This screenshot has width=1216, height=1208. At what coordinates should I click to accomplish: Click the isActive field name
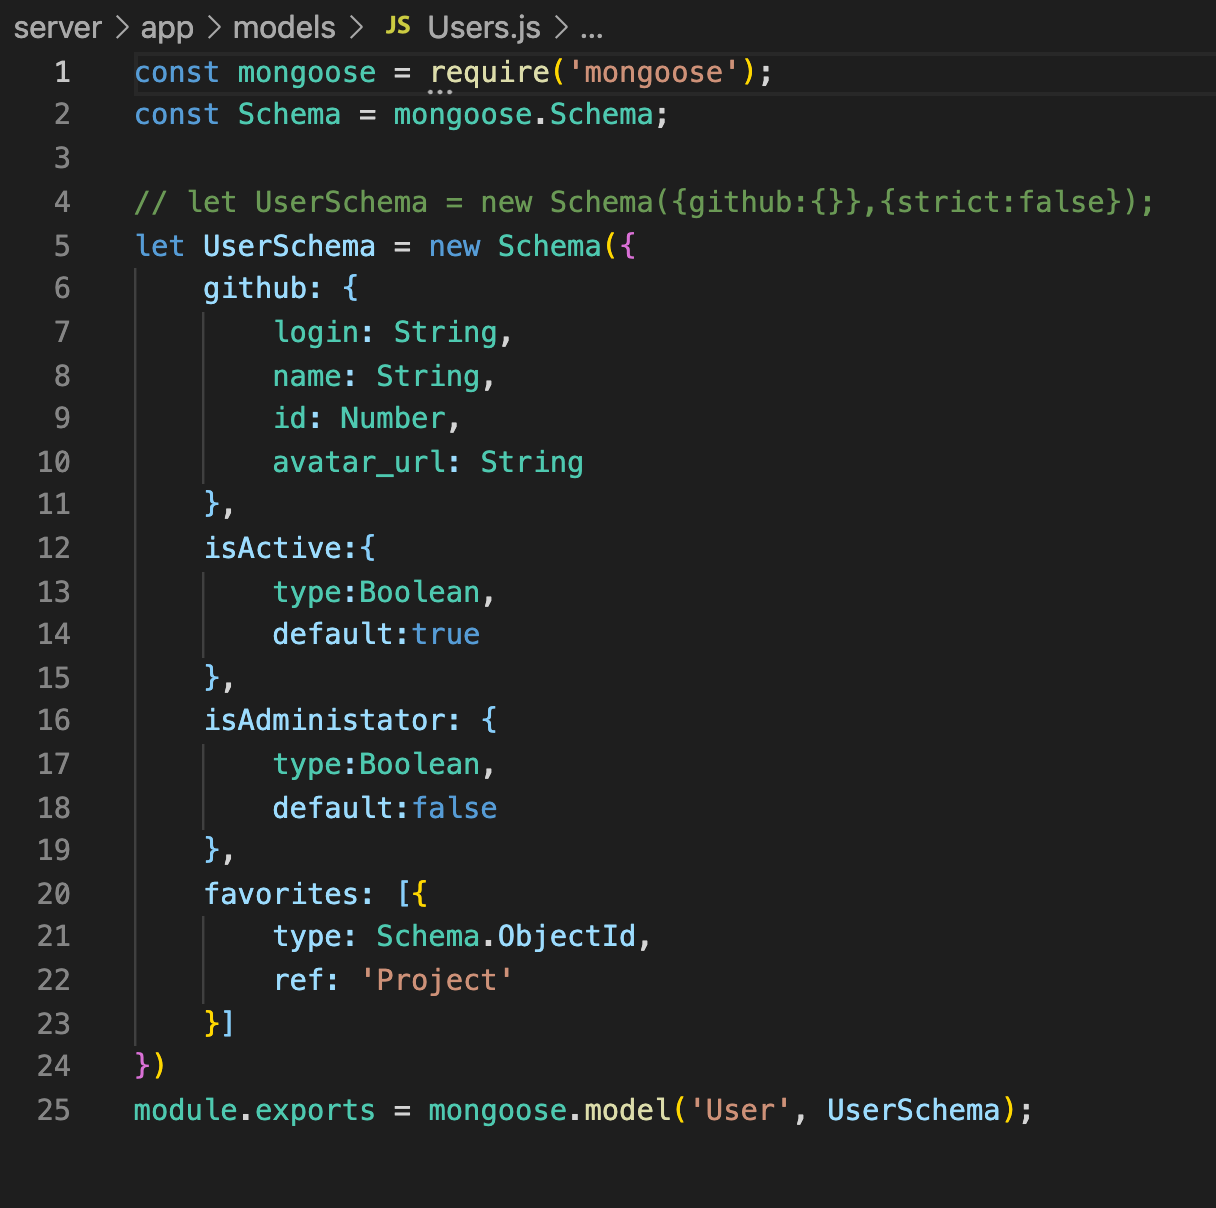(273, 548)
